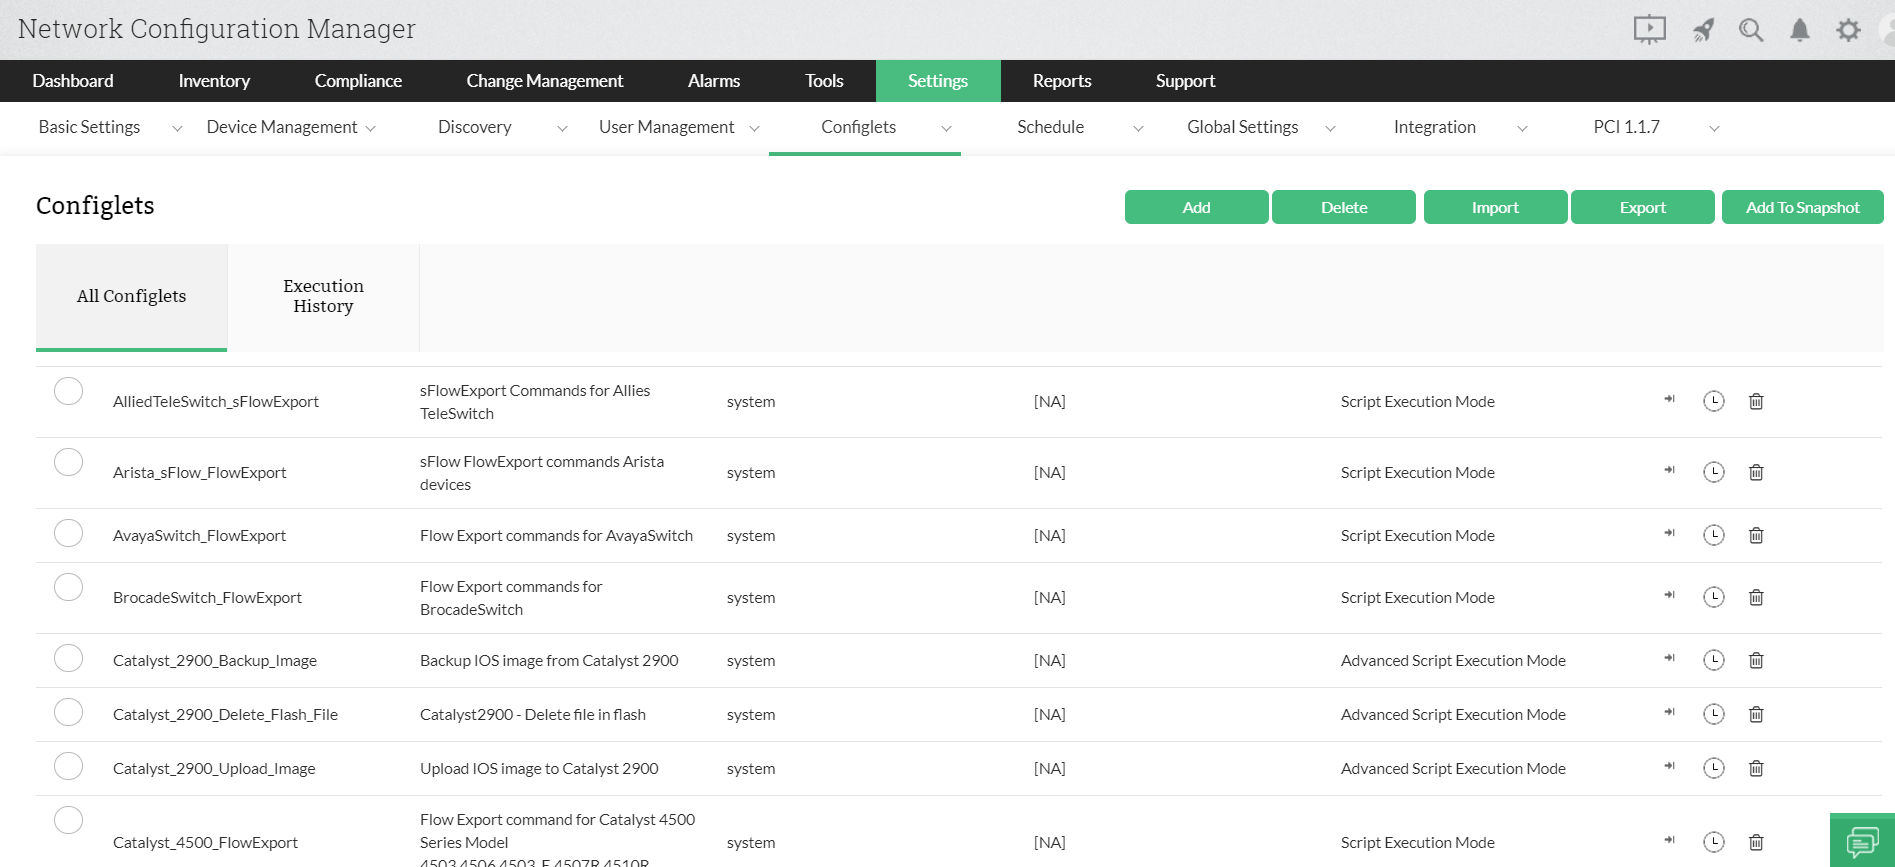Click clock icon for Catalyst_2900_Backup_Image row
This screenshot has width=1895, height=867.
[x=1713, y=660]
